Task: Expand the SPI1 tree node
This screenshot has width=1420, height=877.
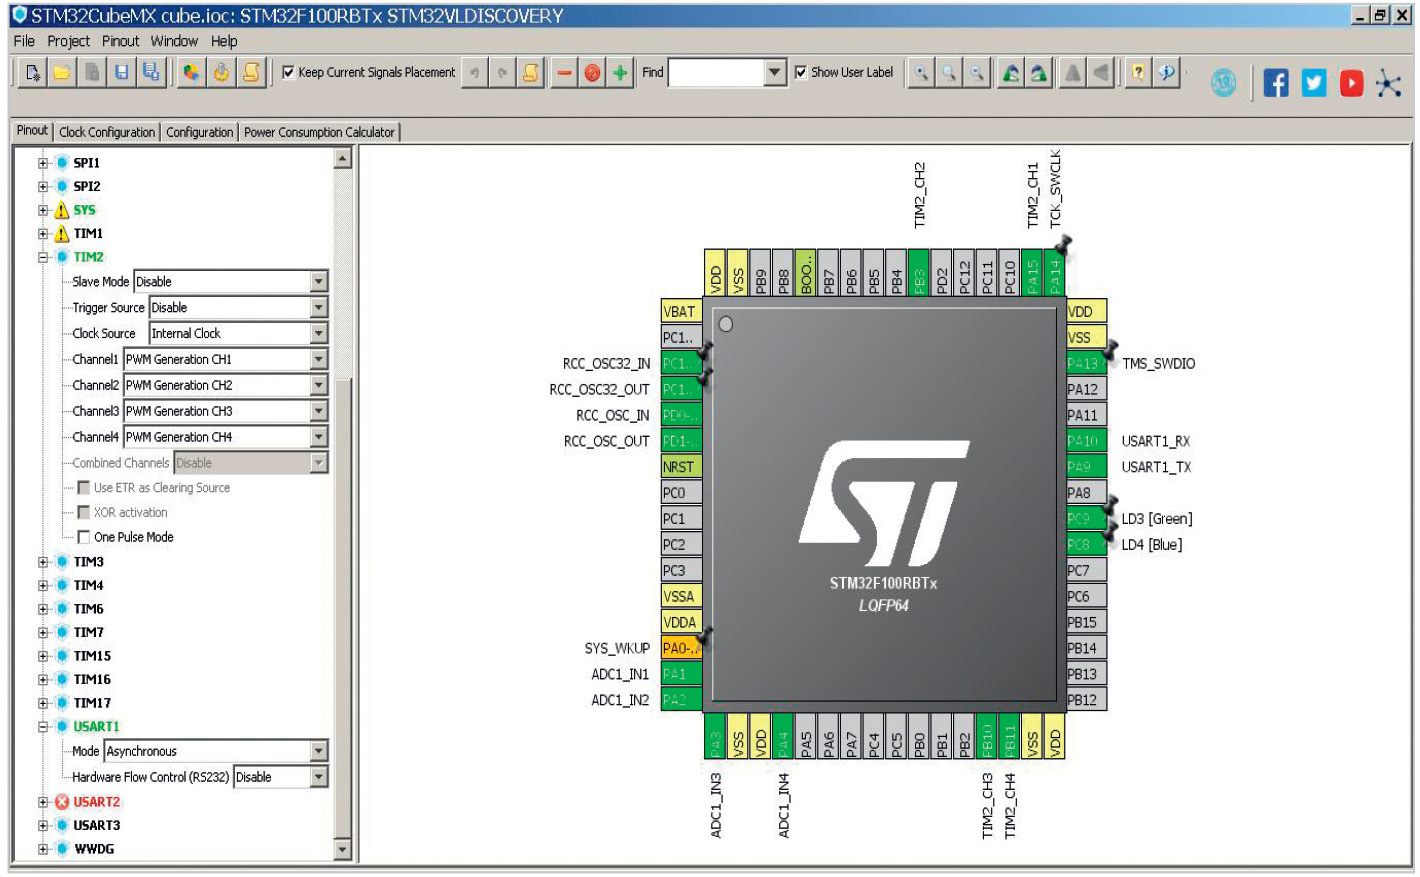Action: coord(43,163)
